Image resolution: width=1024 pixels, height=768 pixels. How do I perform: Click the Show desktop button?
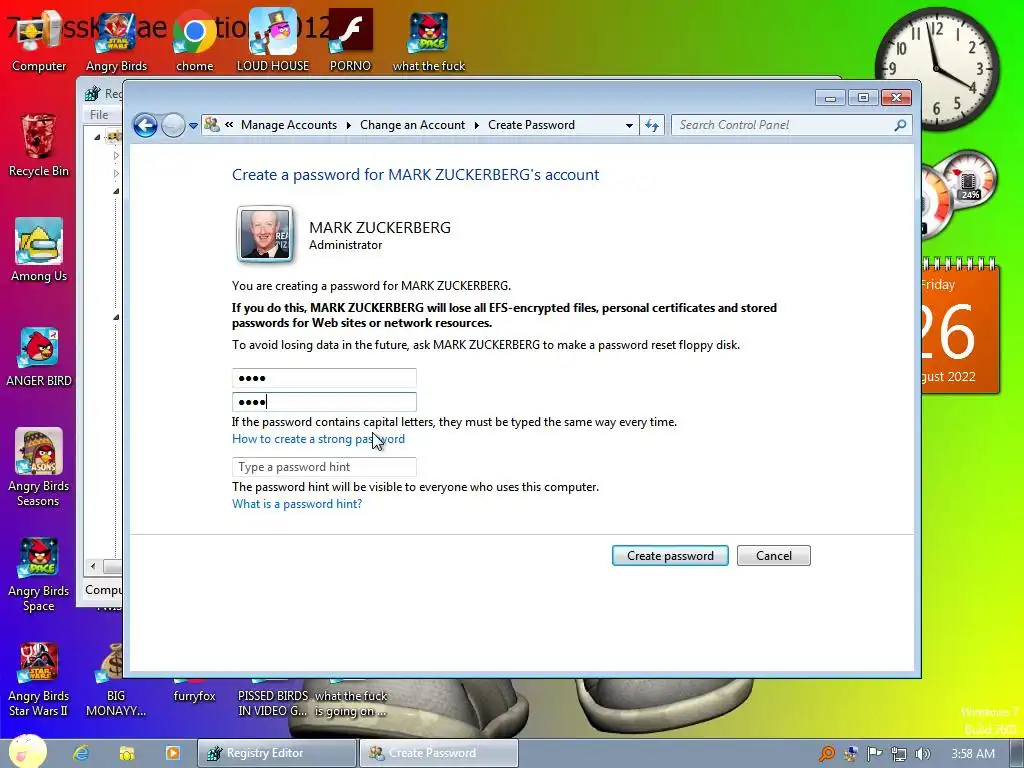tap(1016, 753)
